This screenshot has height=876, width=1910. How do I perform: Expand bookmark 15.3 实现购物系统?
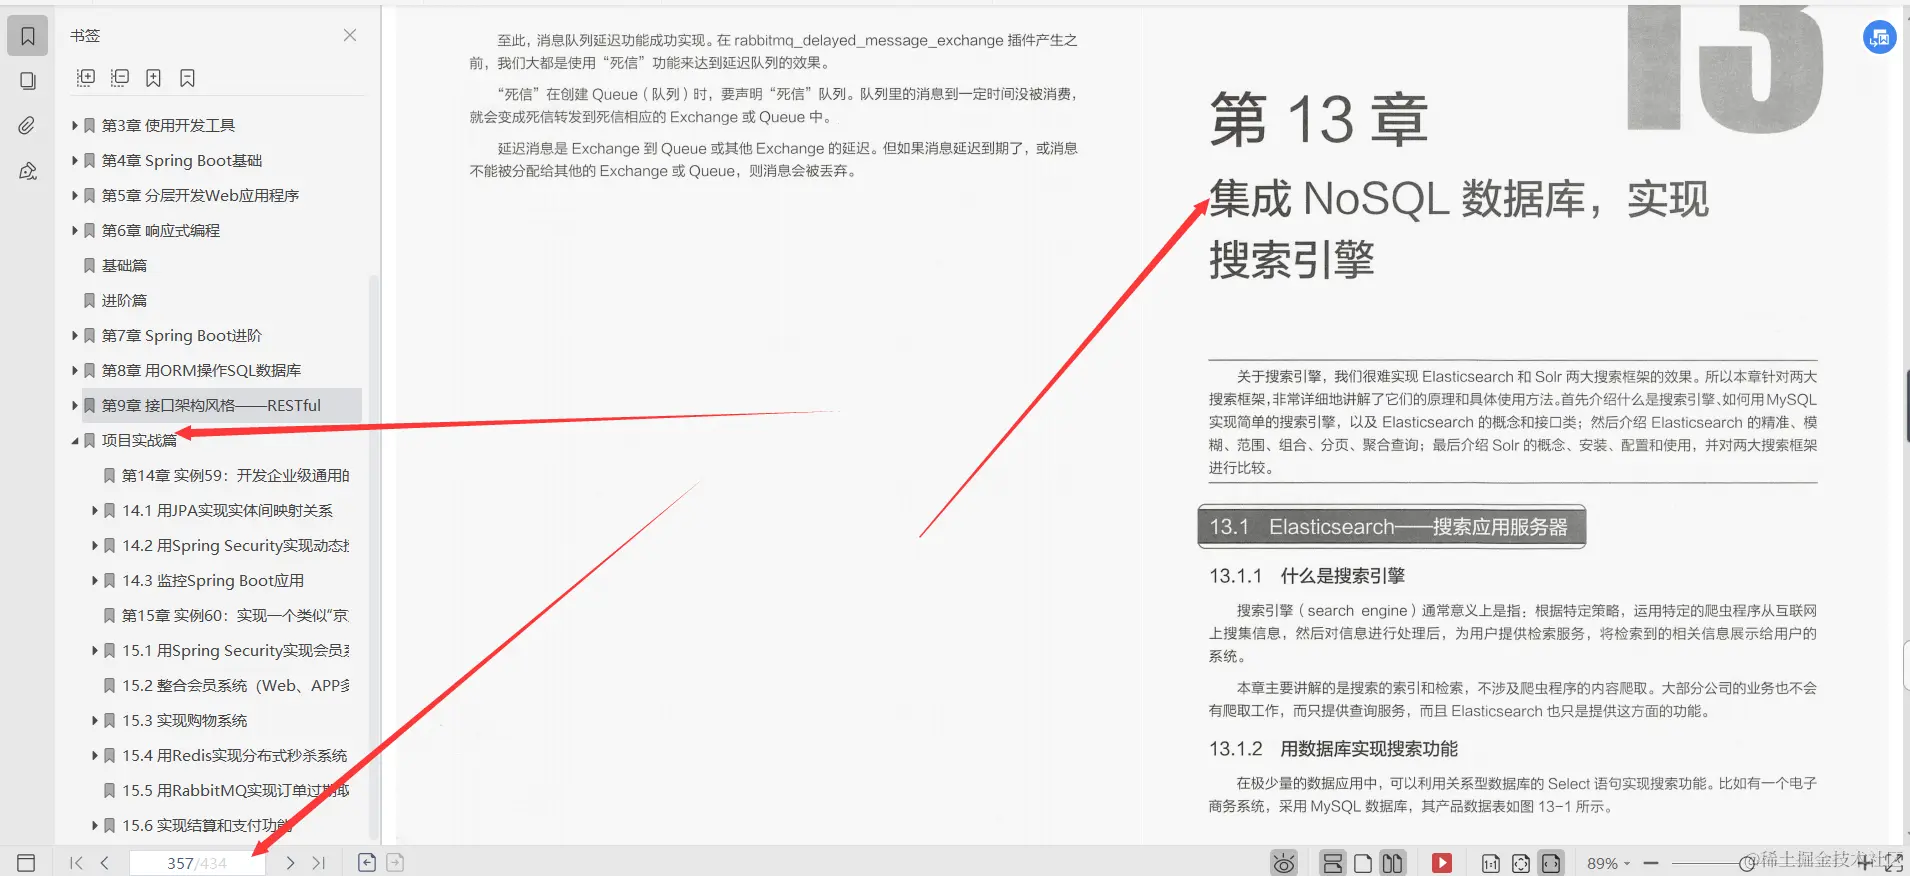click(x=95, y=720)
